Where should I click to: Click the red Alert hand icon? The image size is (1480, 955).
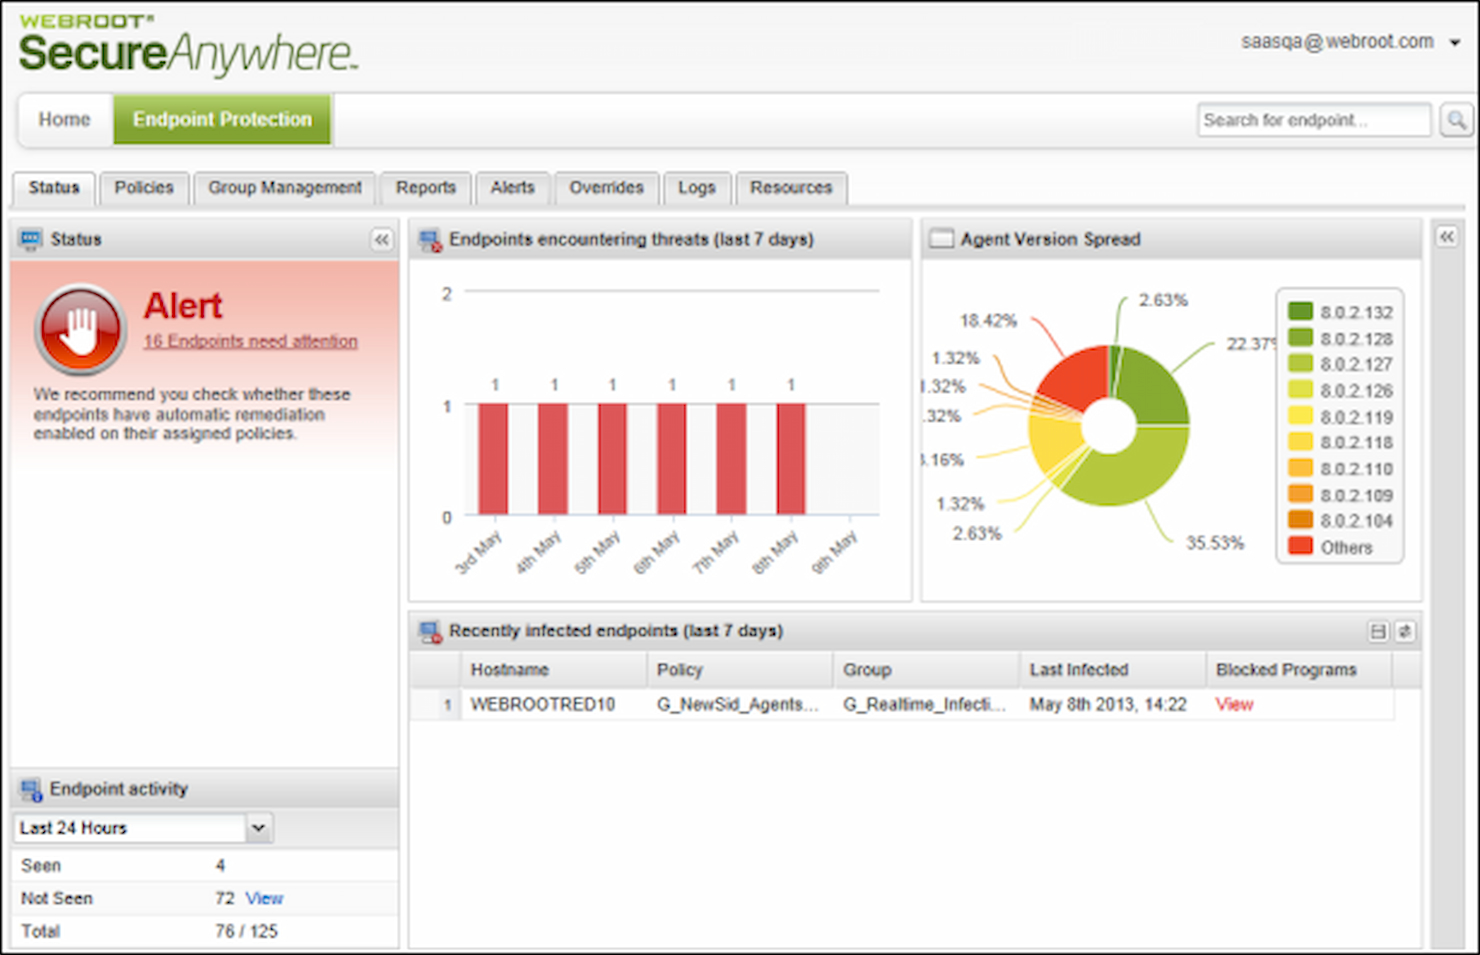coord(80,329)
